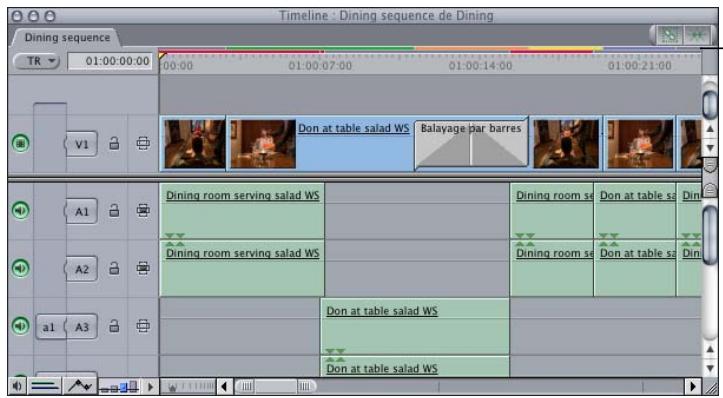
Task: Click the a1 source control
Action: 50,327
